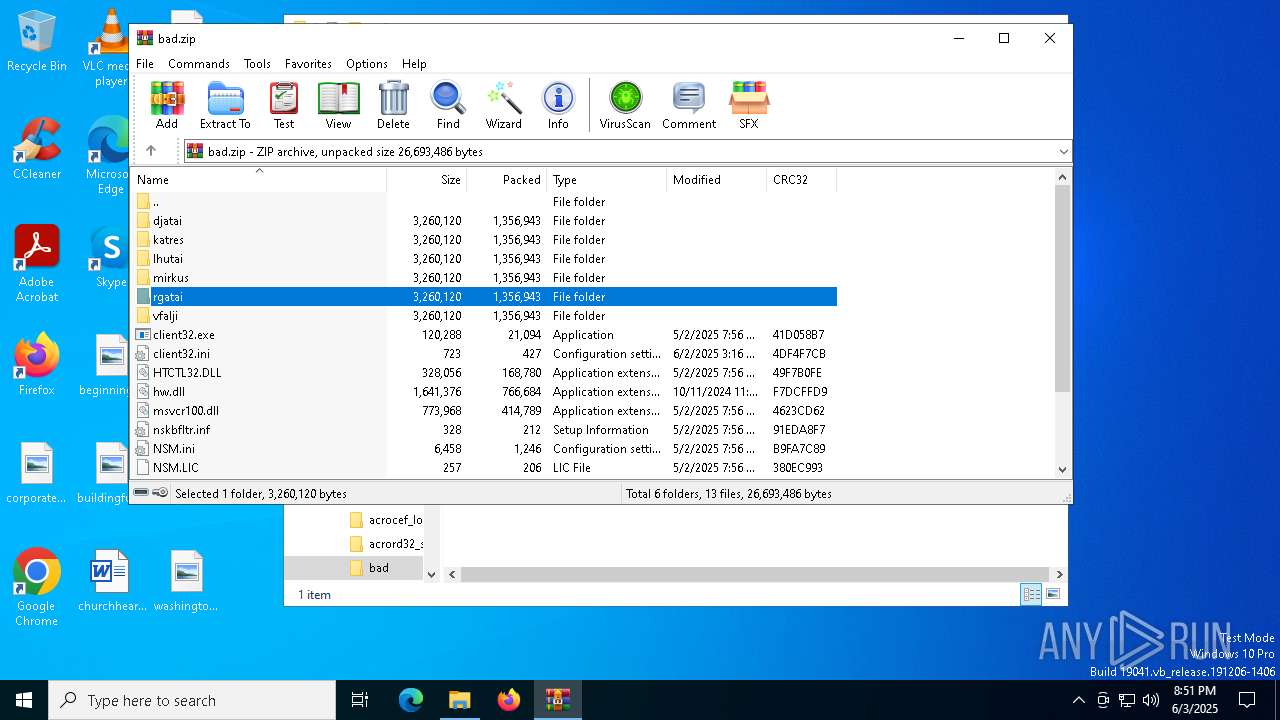Sort by the Name column header
The height and width of the screenshot is (720, 1280).
pos(259,180)
